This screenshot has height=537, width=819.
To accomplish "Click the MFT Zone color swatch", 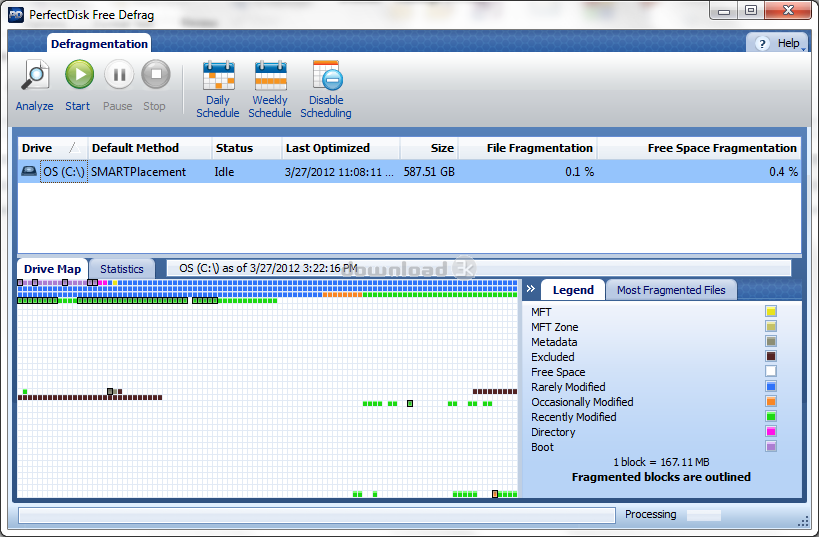I will tap(771, 326).
